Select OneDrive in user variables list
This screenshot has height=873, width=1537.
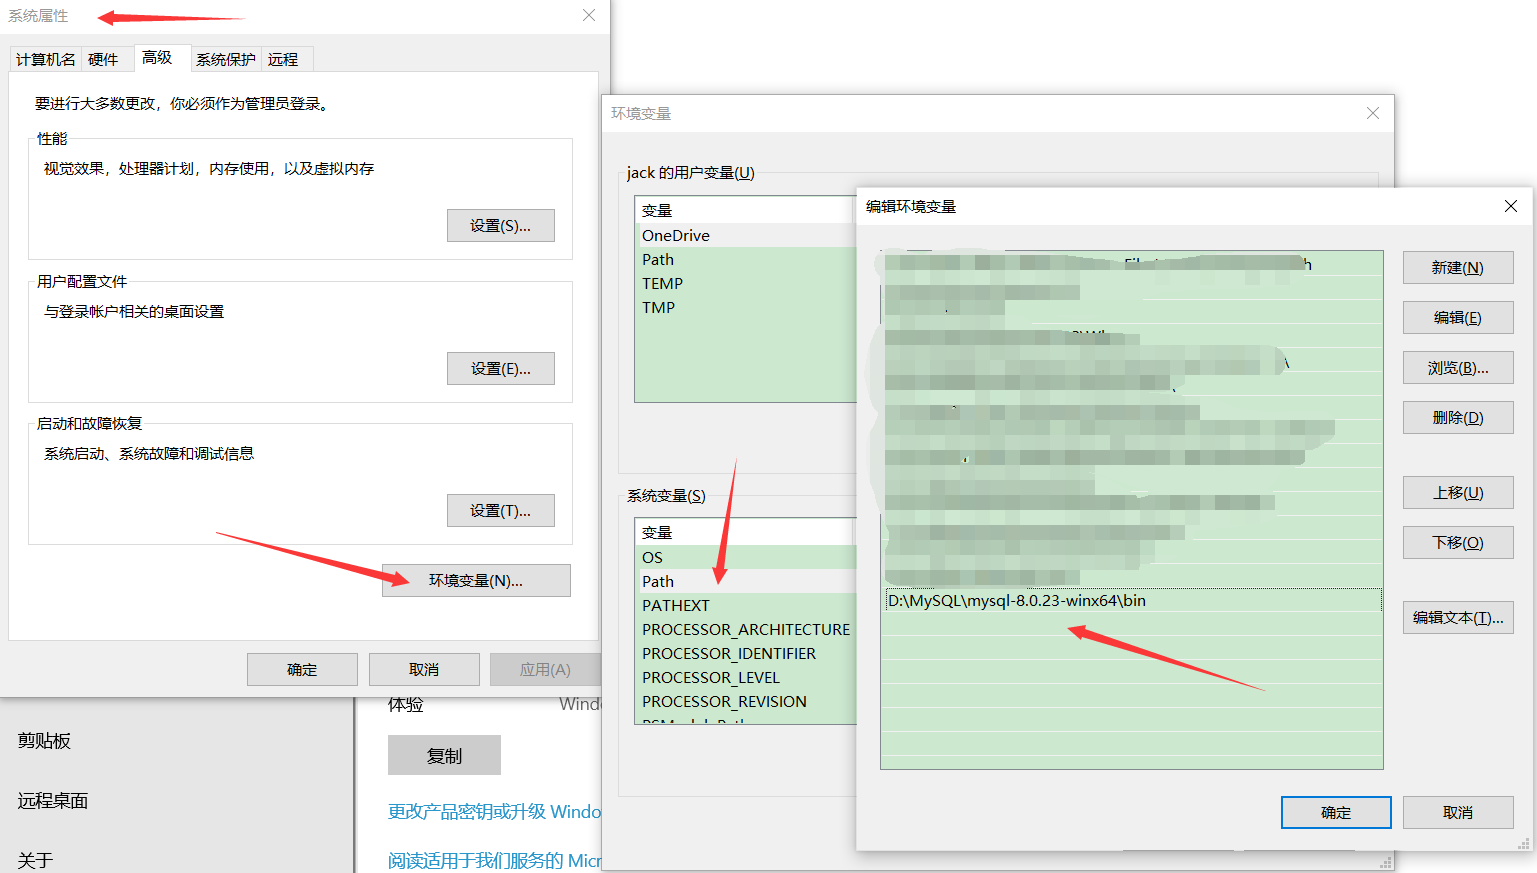click(x=746, y=235)
